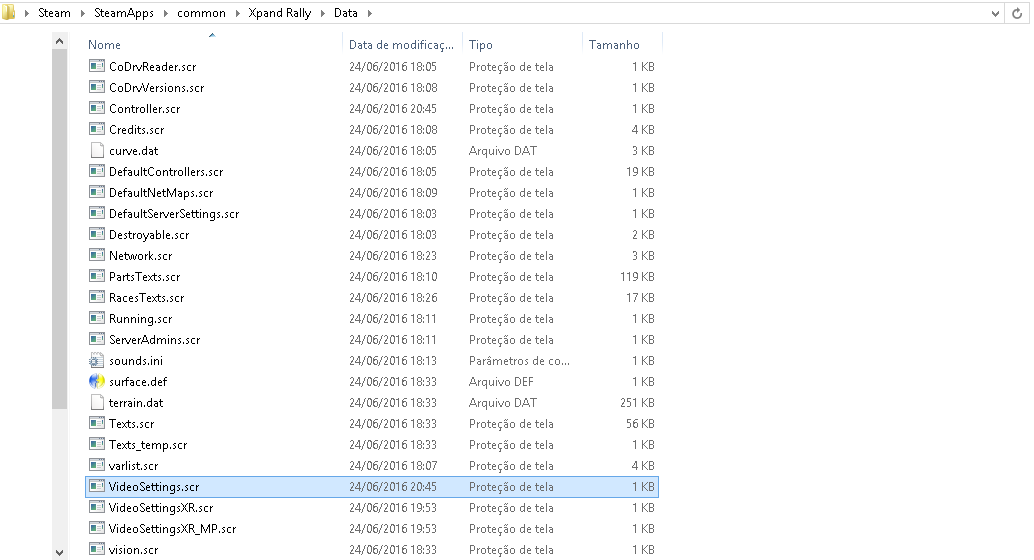Click the VideoSettingsXR_MP.scr file icon
1034x560 pixels.
tap(97, 528)
